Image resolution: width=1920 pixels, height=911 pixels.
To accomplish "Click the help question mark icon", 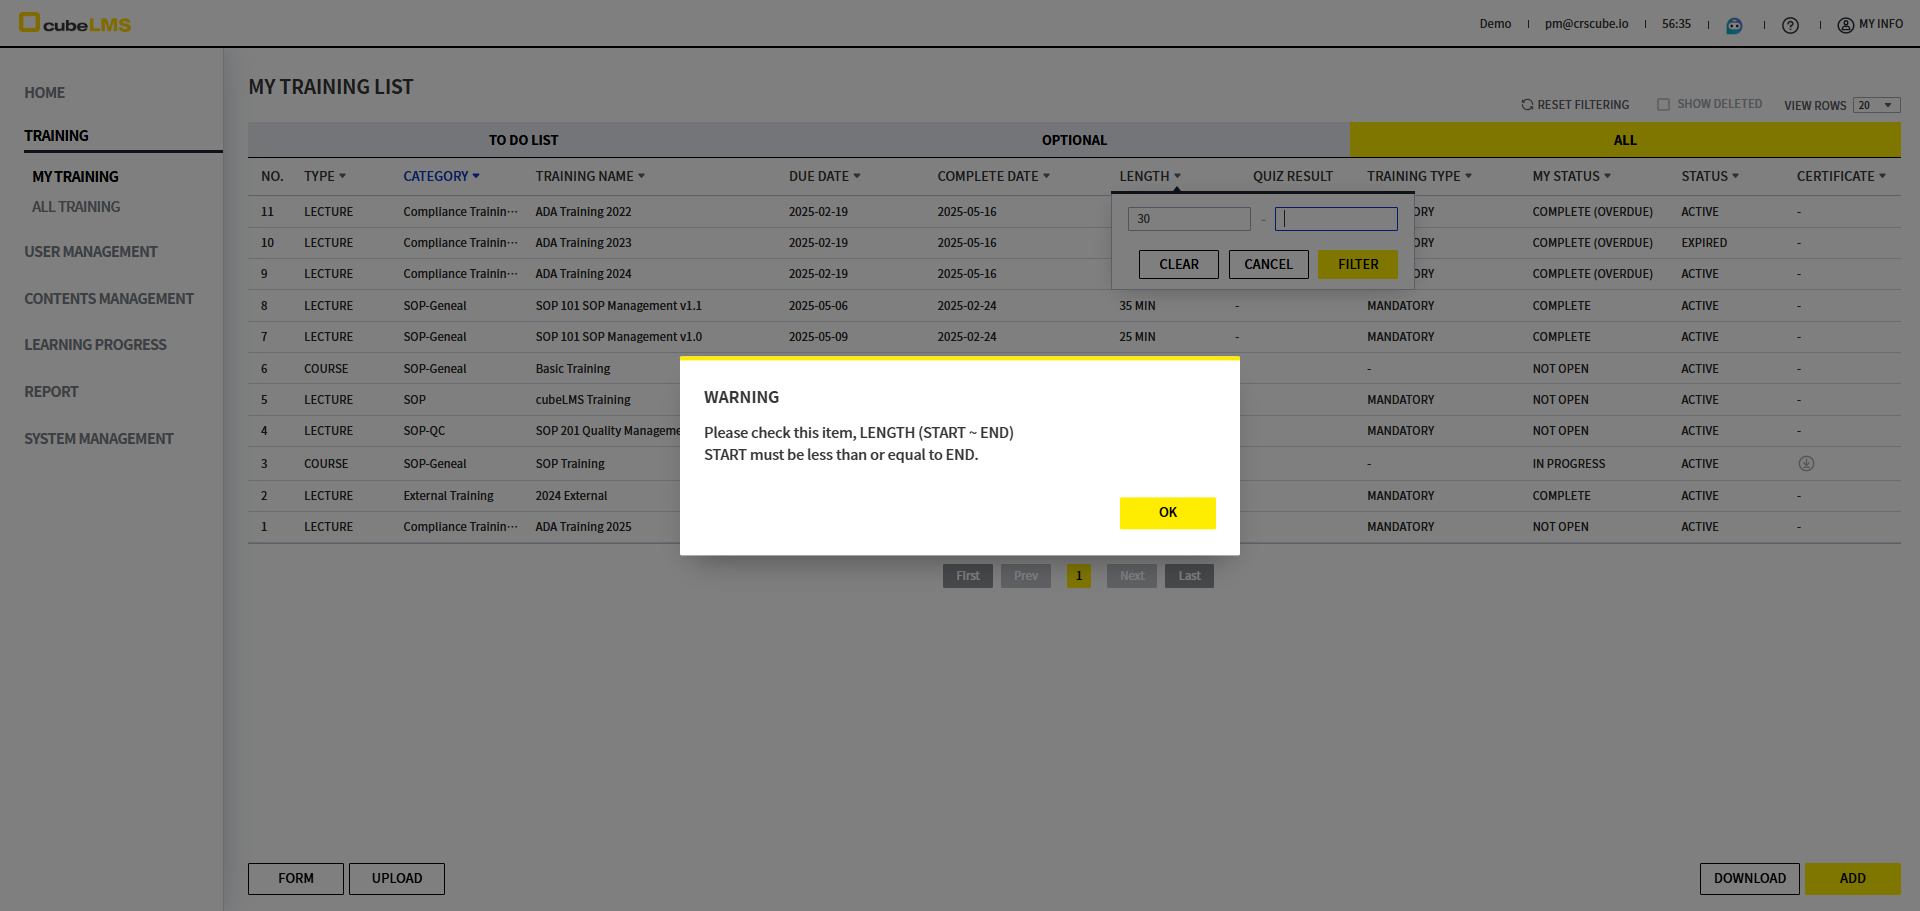I will point(1790,25).
